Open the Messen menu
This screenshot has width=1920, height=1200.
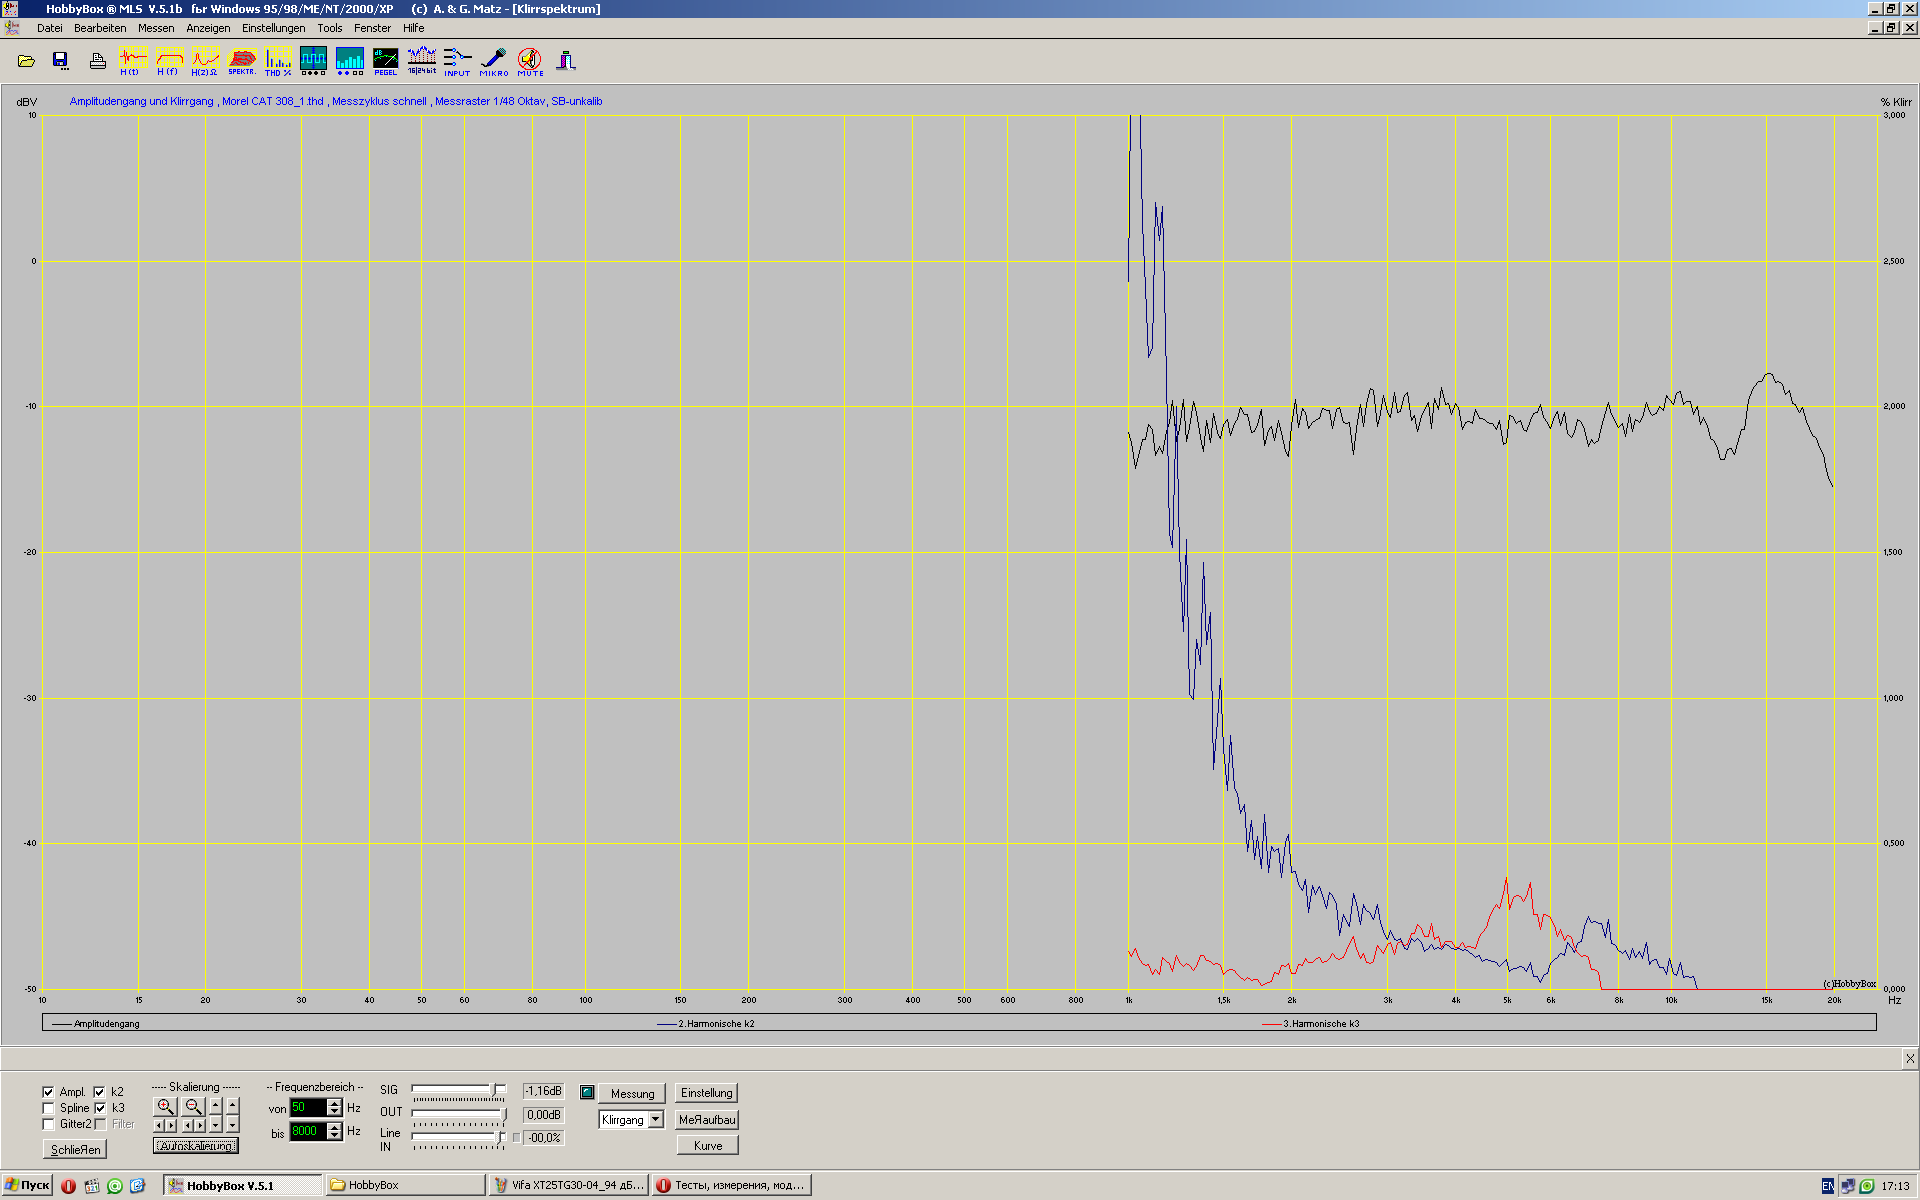(x=155, y=28)
